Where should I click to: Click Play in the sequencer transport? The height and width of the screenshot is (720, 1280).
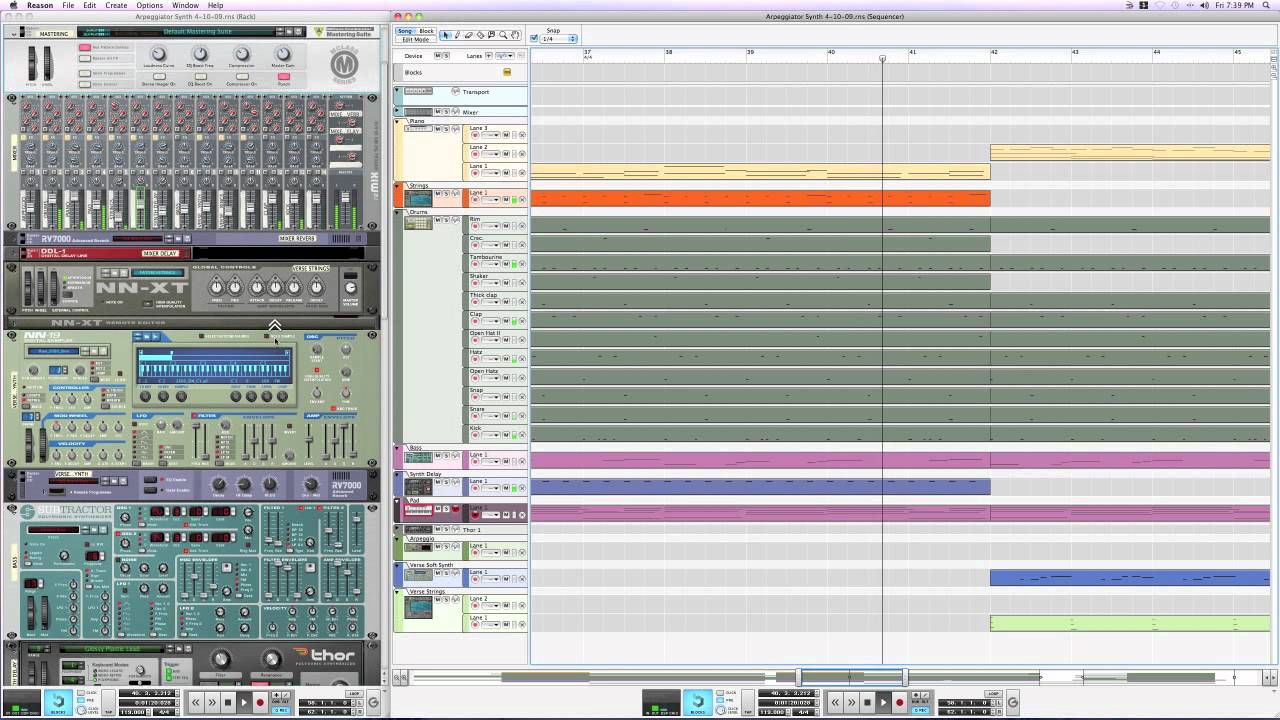click(x=883, y=702)
